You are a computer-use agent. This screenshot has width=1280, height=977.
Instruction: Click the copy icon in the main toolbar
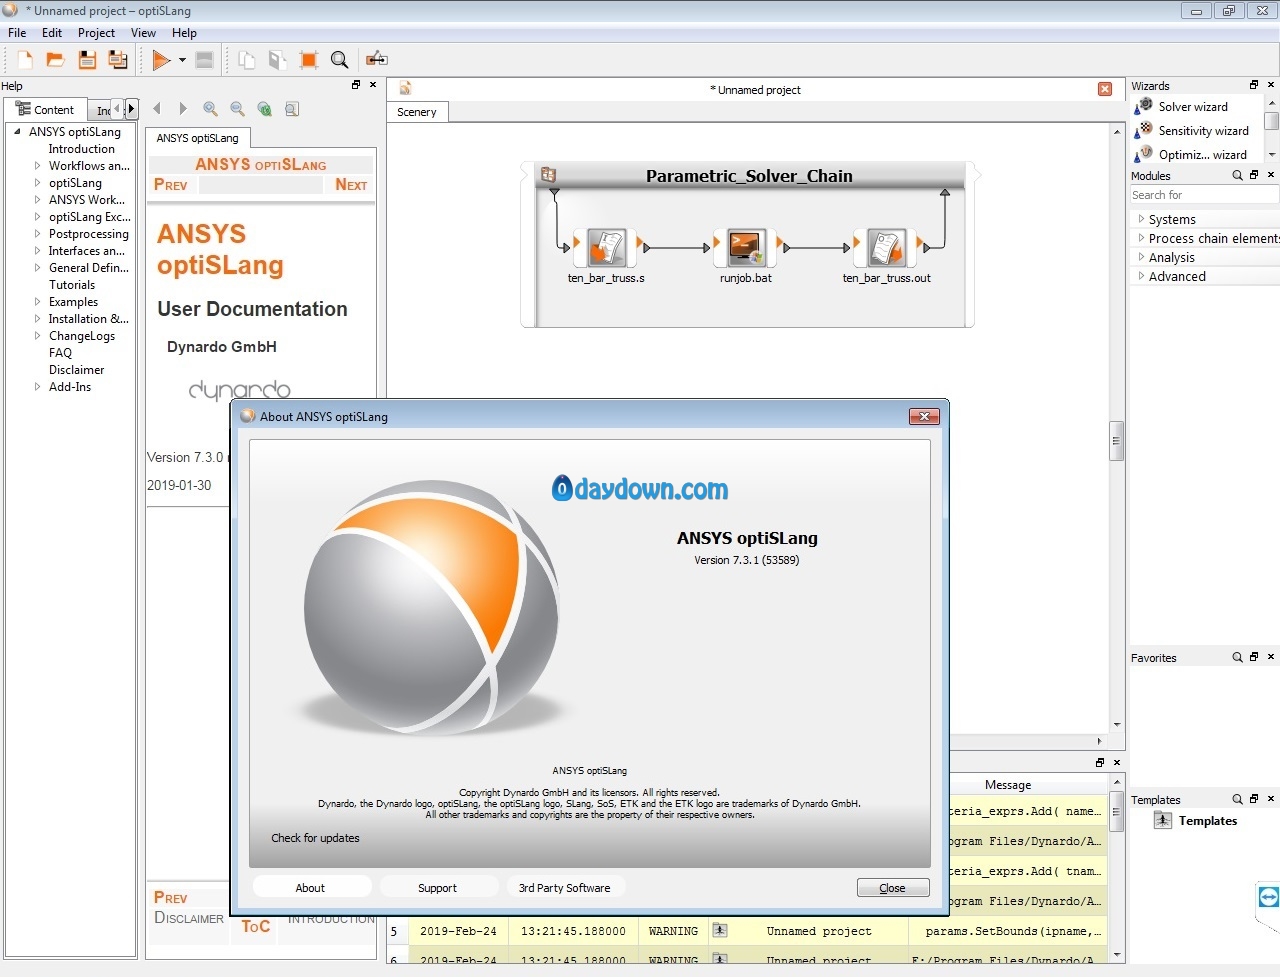pos(246,60)
